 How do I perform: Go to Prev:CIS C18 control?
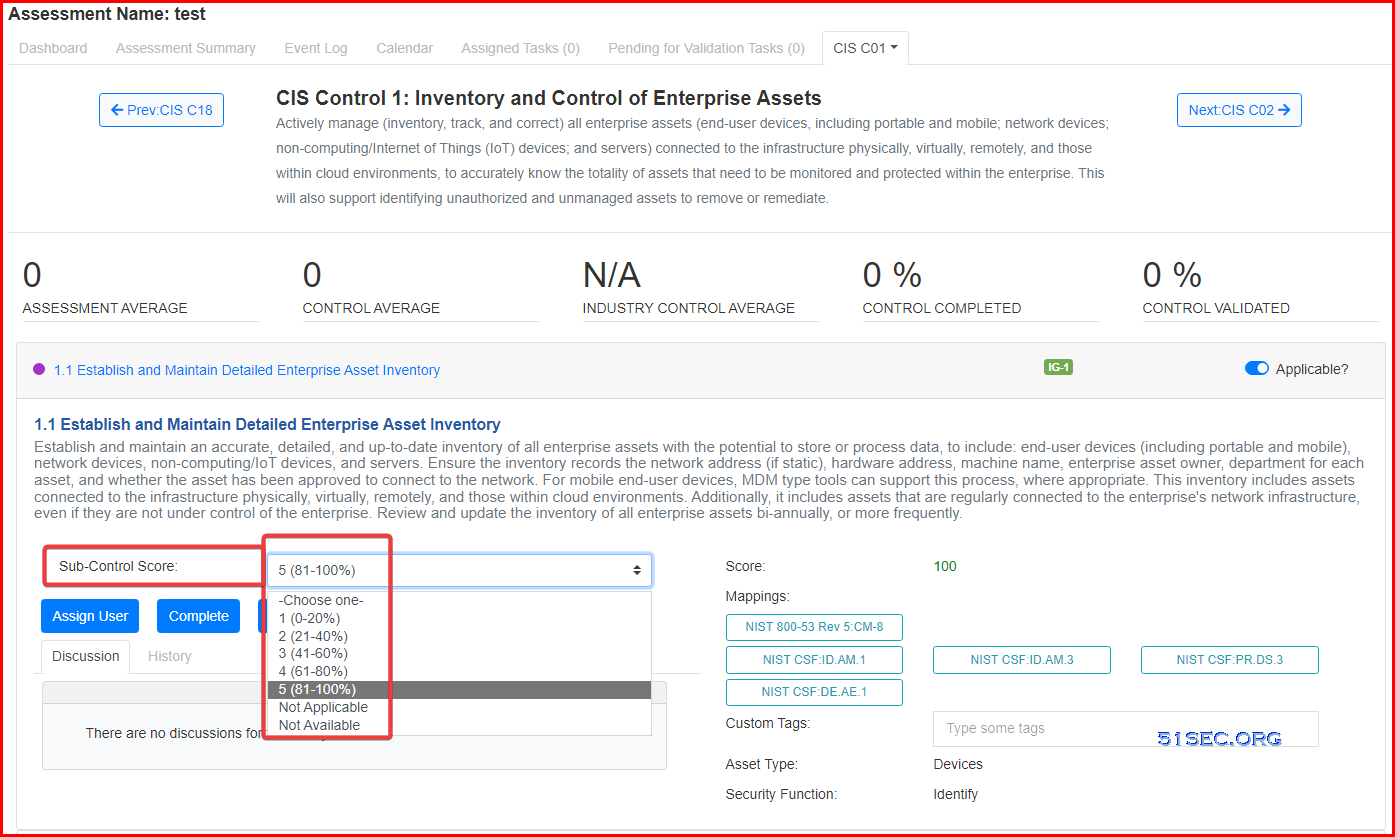(x=161, y=110)
